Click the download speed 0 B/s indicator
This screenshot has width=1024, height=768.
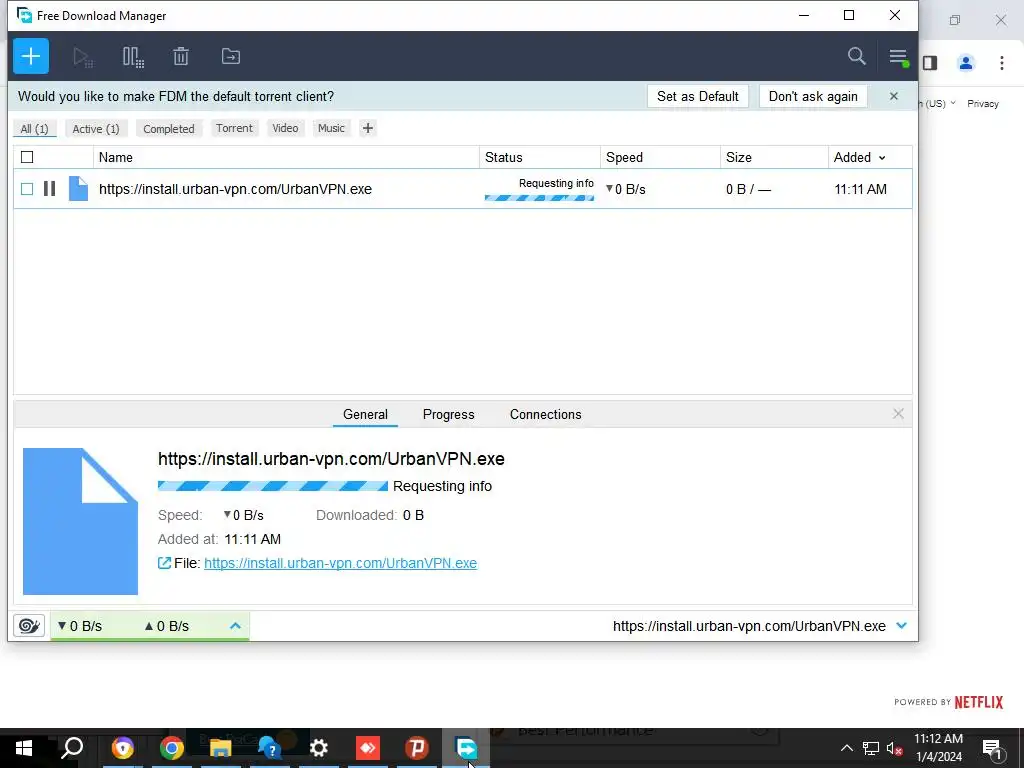[x=80, y=626]
